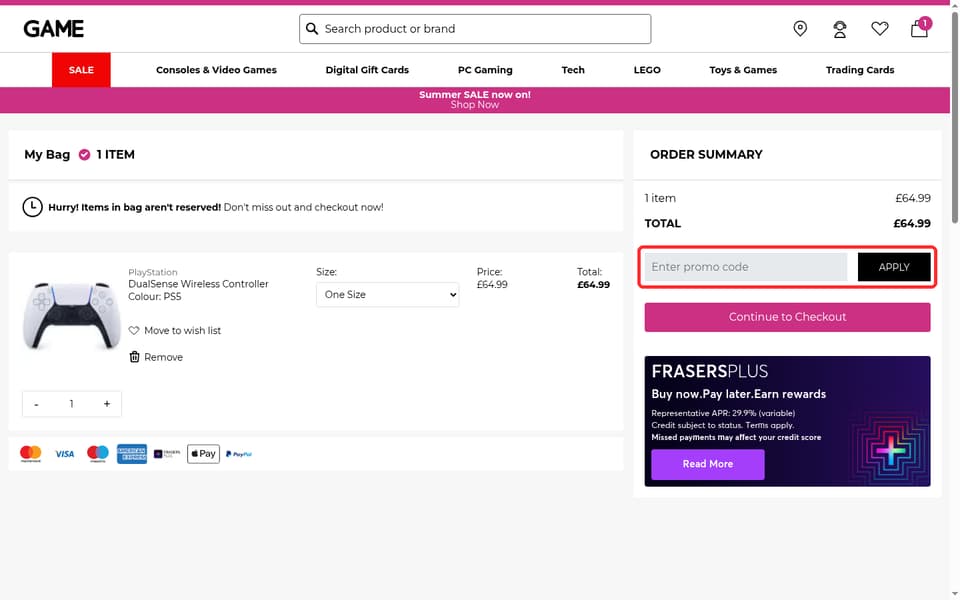Focus the Enter promo code field
The width and height of the screenshot is (960, 600).
(x=746, y=267)
